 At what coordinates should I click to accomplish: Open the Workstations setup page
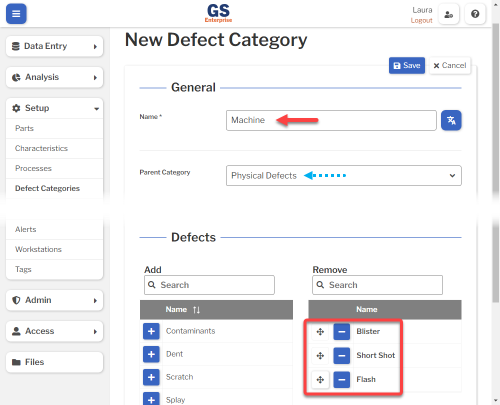38,249
